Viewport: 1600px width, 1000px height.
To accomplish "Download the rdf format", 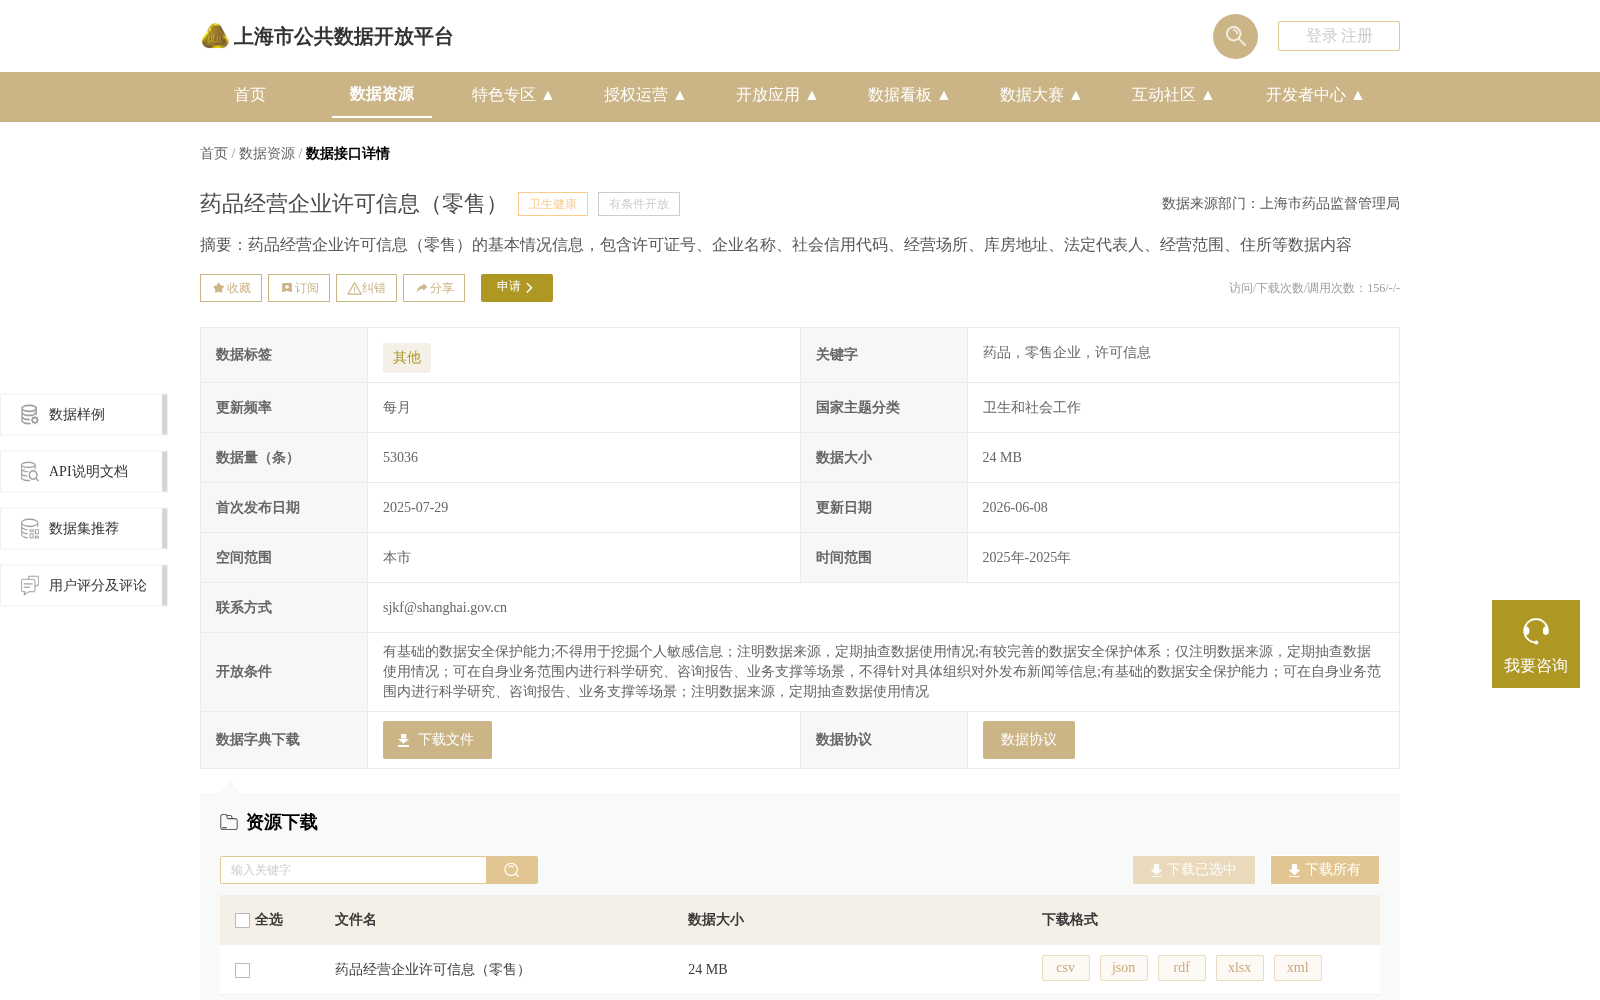I will click(x=1182, y=968).
